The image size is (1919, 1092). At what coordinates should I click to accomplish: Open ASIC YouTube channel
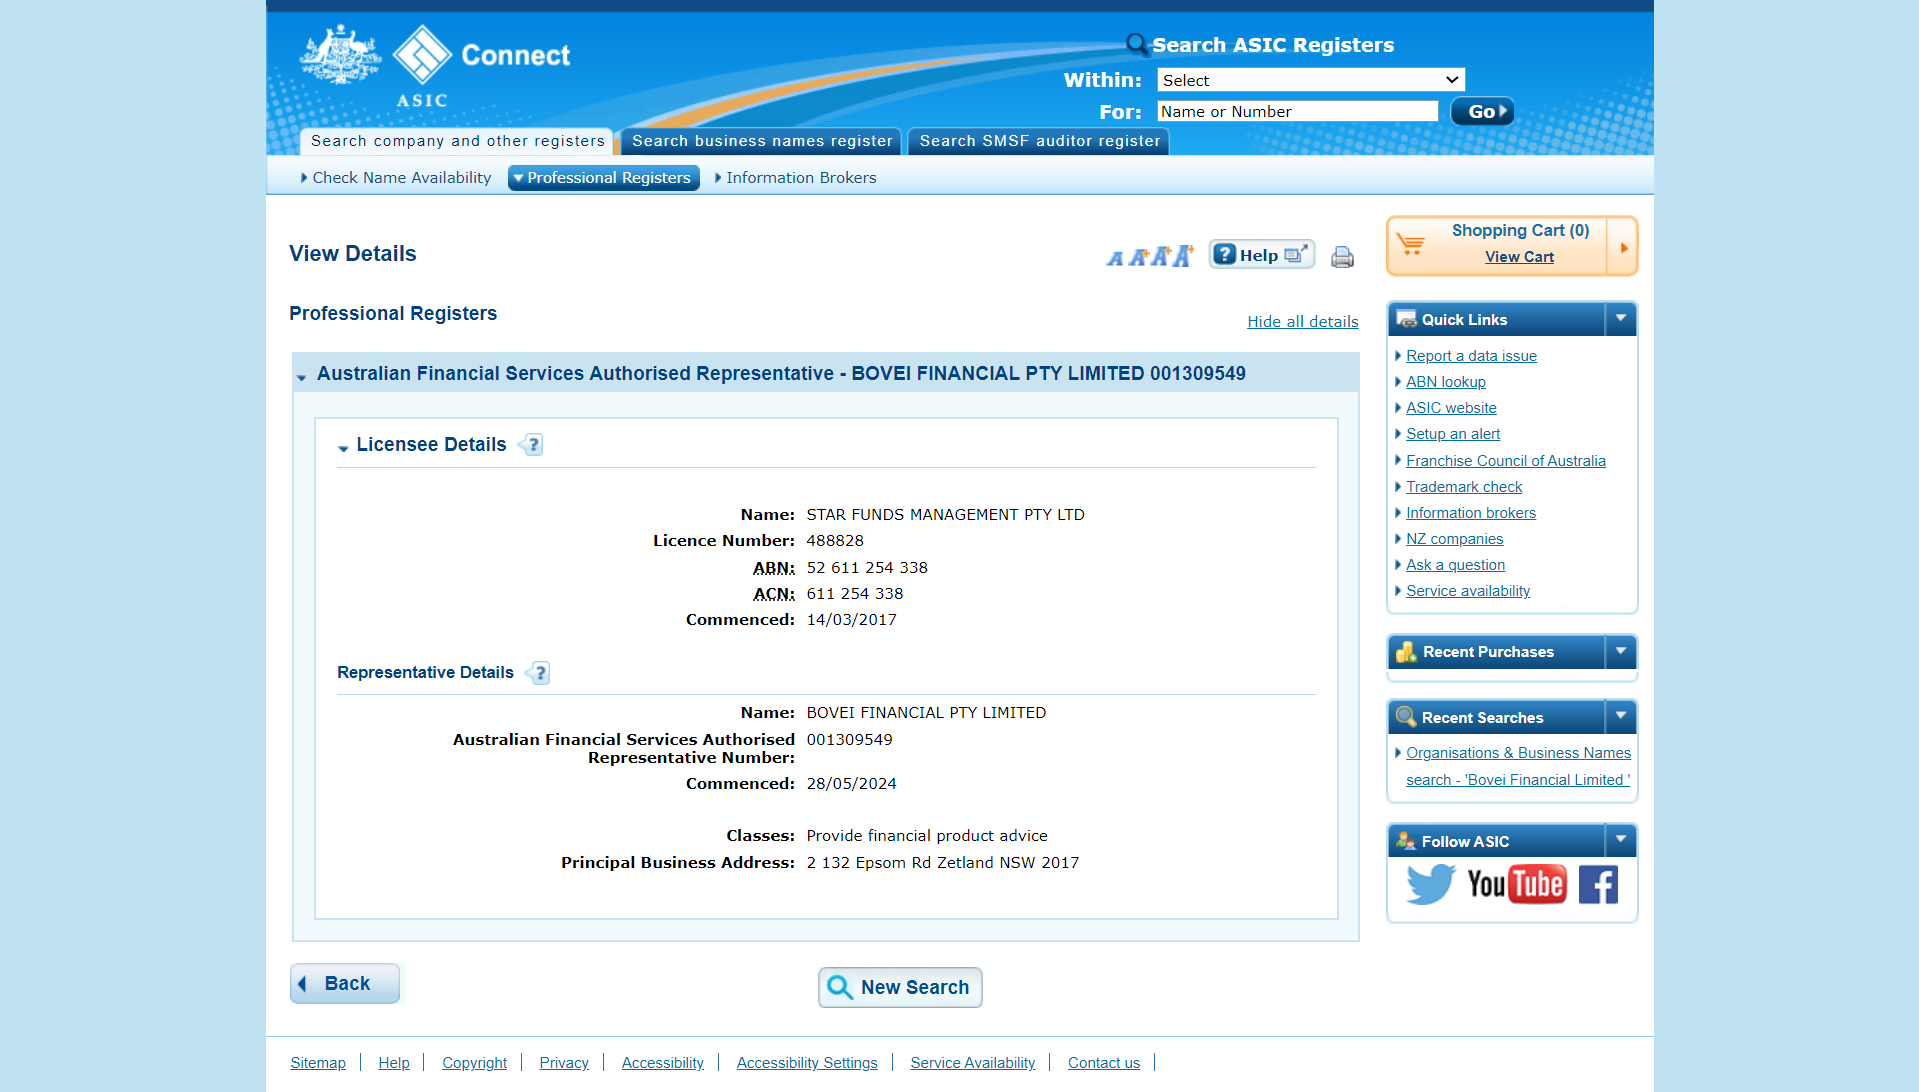[1516, 884]
